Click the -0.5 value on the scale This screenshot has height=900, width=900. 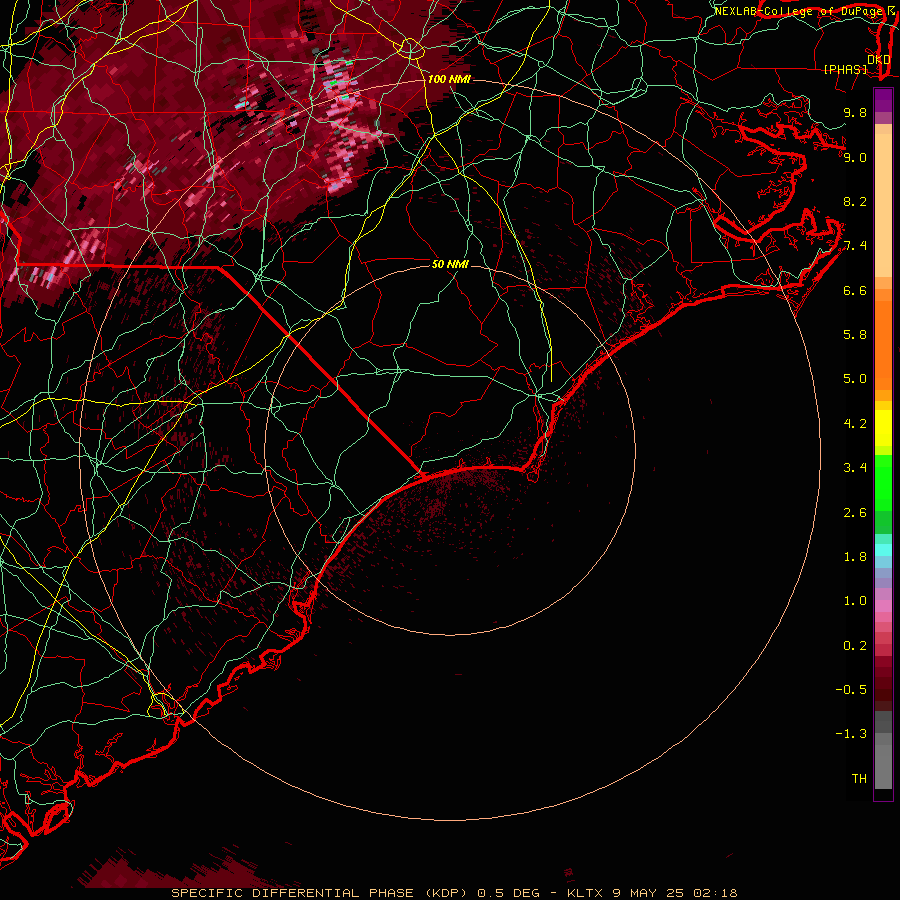(851, 690)
